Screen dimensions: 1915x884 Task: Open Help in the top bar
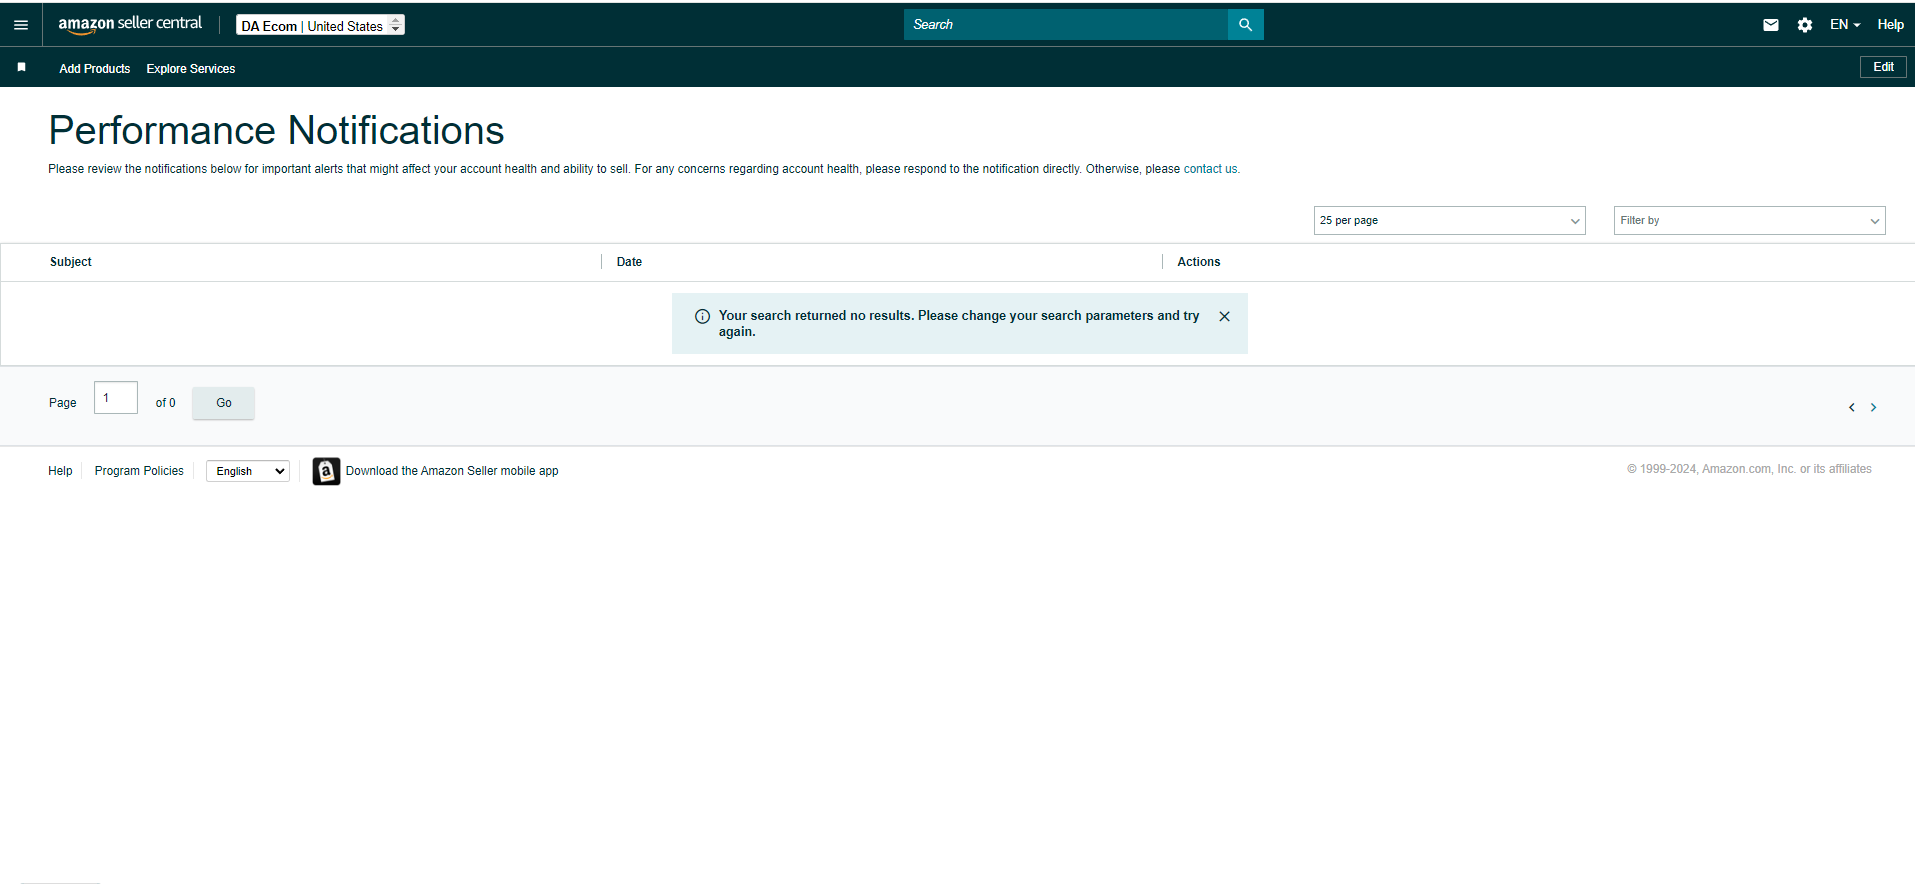pos(1890,25)
